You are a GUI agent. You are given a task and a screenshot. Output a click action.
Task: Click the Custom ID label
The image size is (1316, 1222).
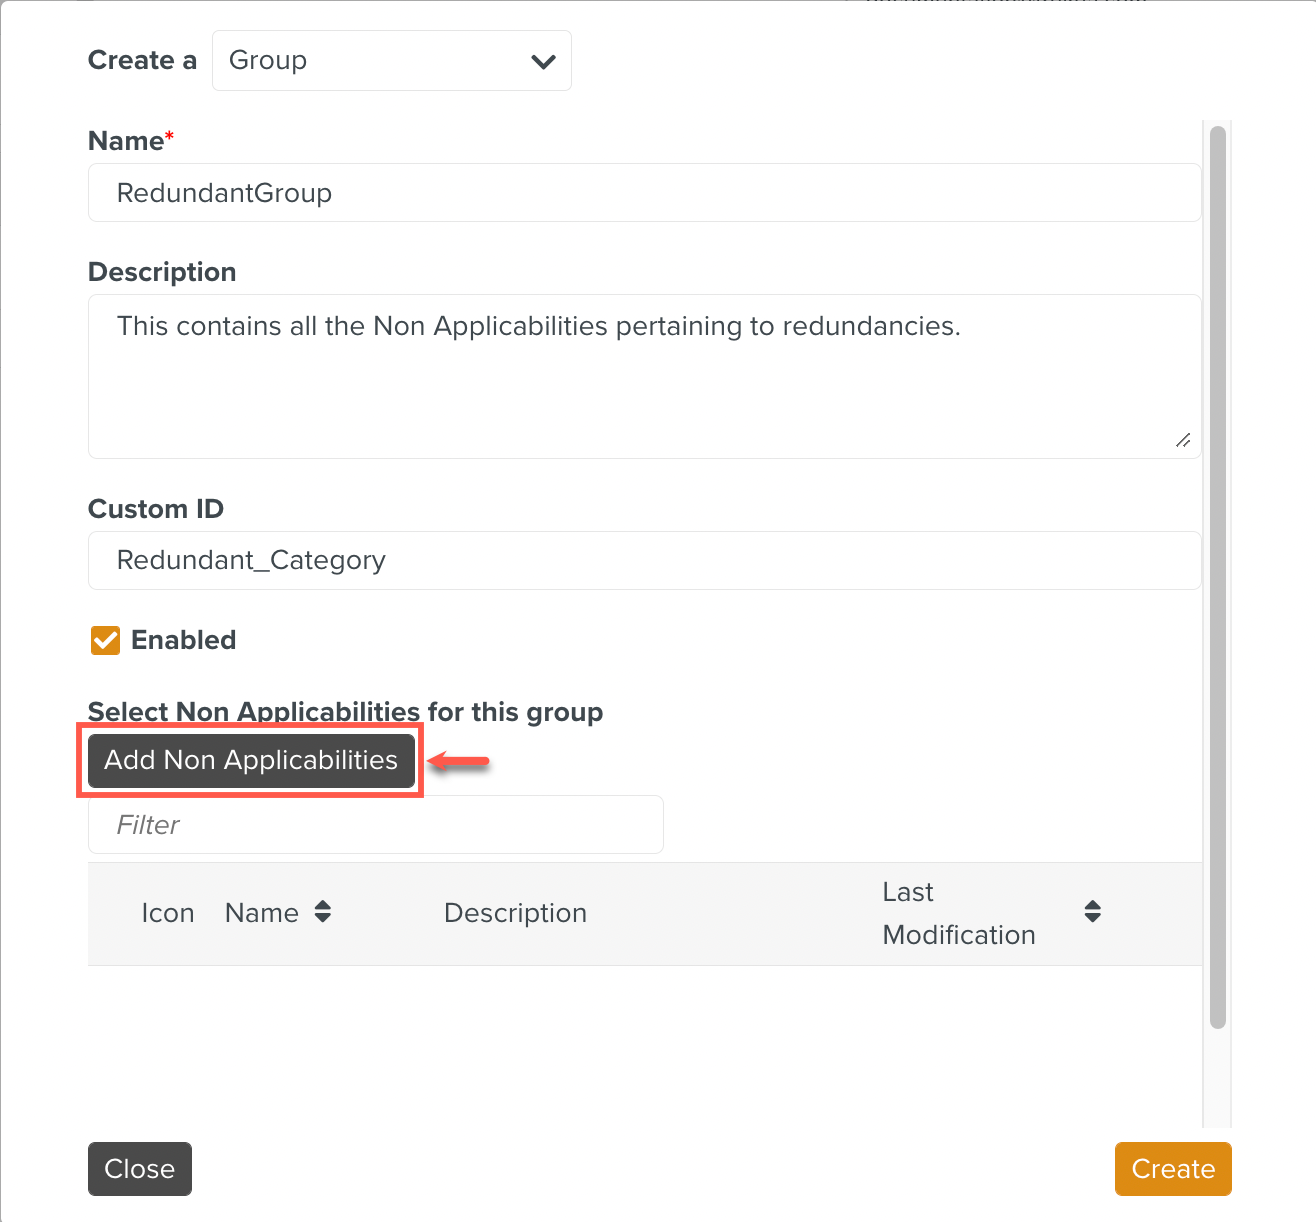pyautogui.click(x=156, y=509)
